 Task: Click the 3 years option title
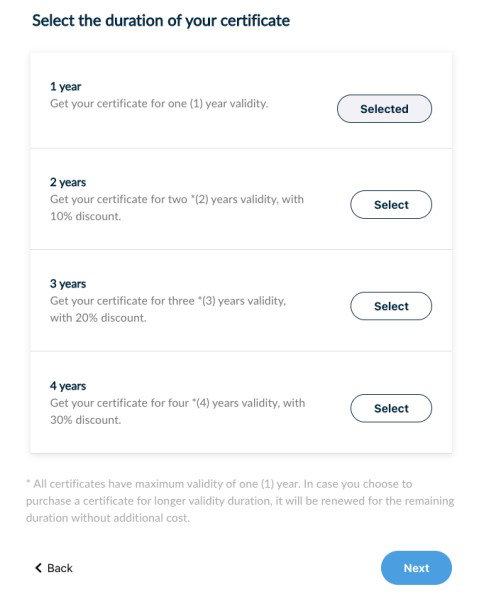point(68,284)
